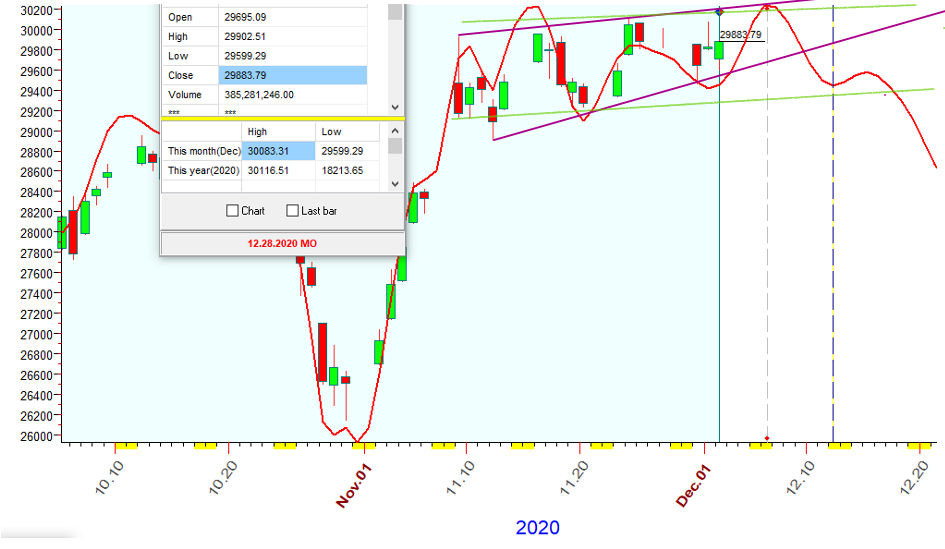The width and height of the screenshot is (945, 549).
Task: Click the lower table scroll up arrow
Action: (x=395, y=130)
